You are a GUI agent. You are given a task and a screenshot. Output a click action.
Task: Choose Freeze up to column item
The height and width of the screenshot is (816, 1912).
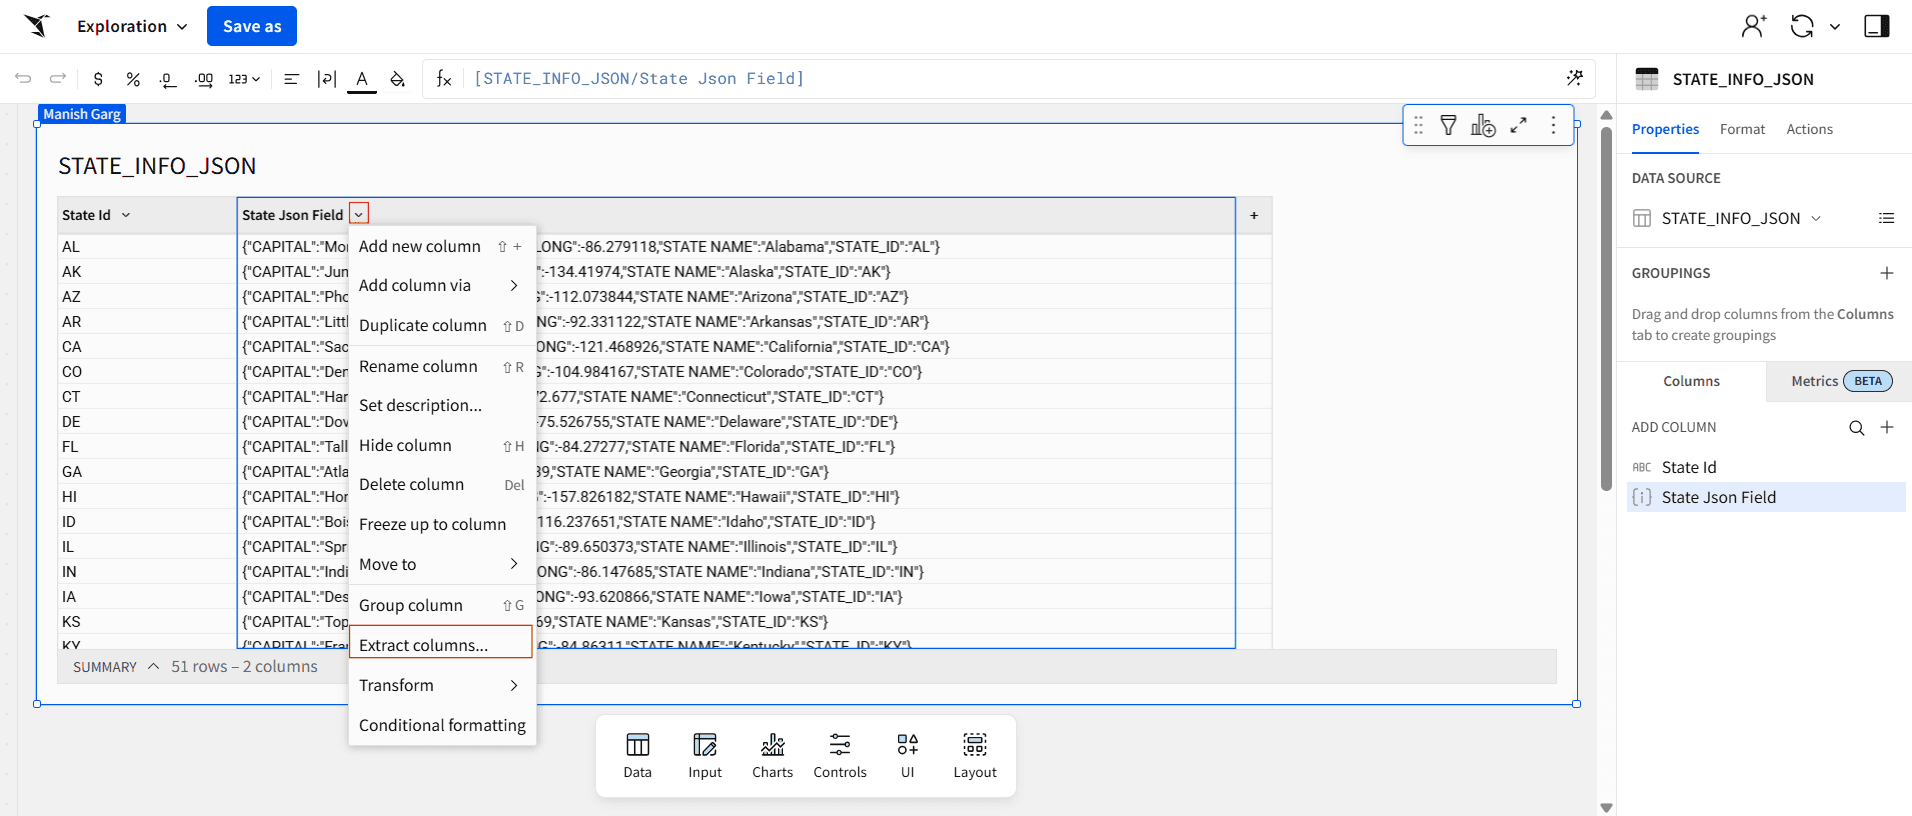pyautogui.click(x=442, y=525)
